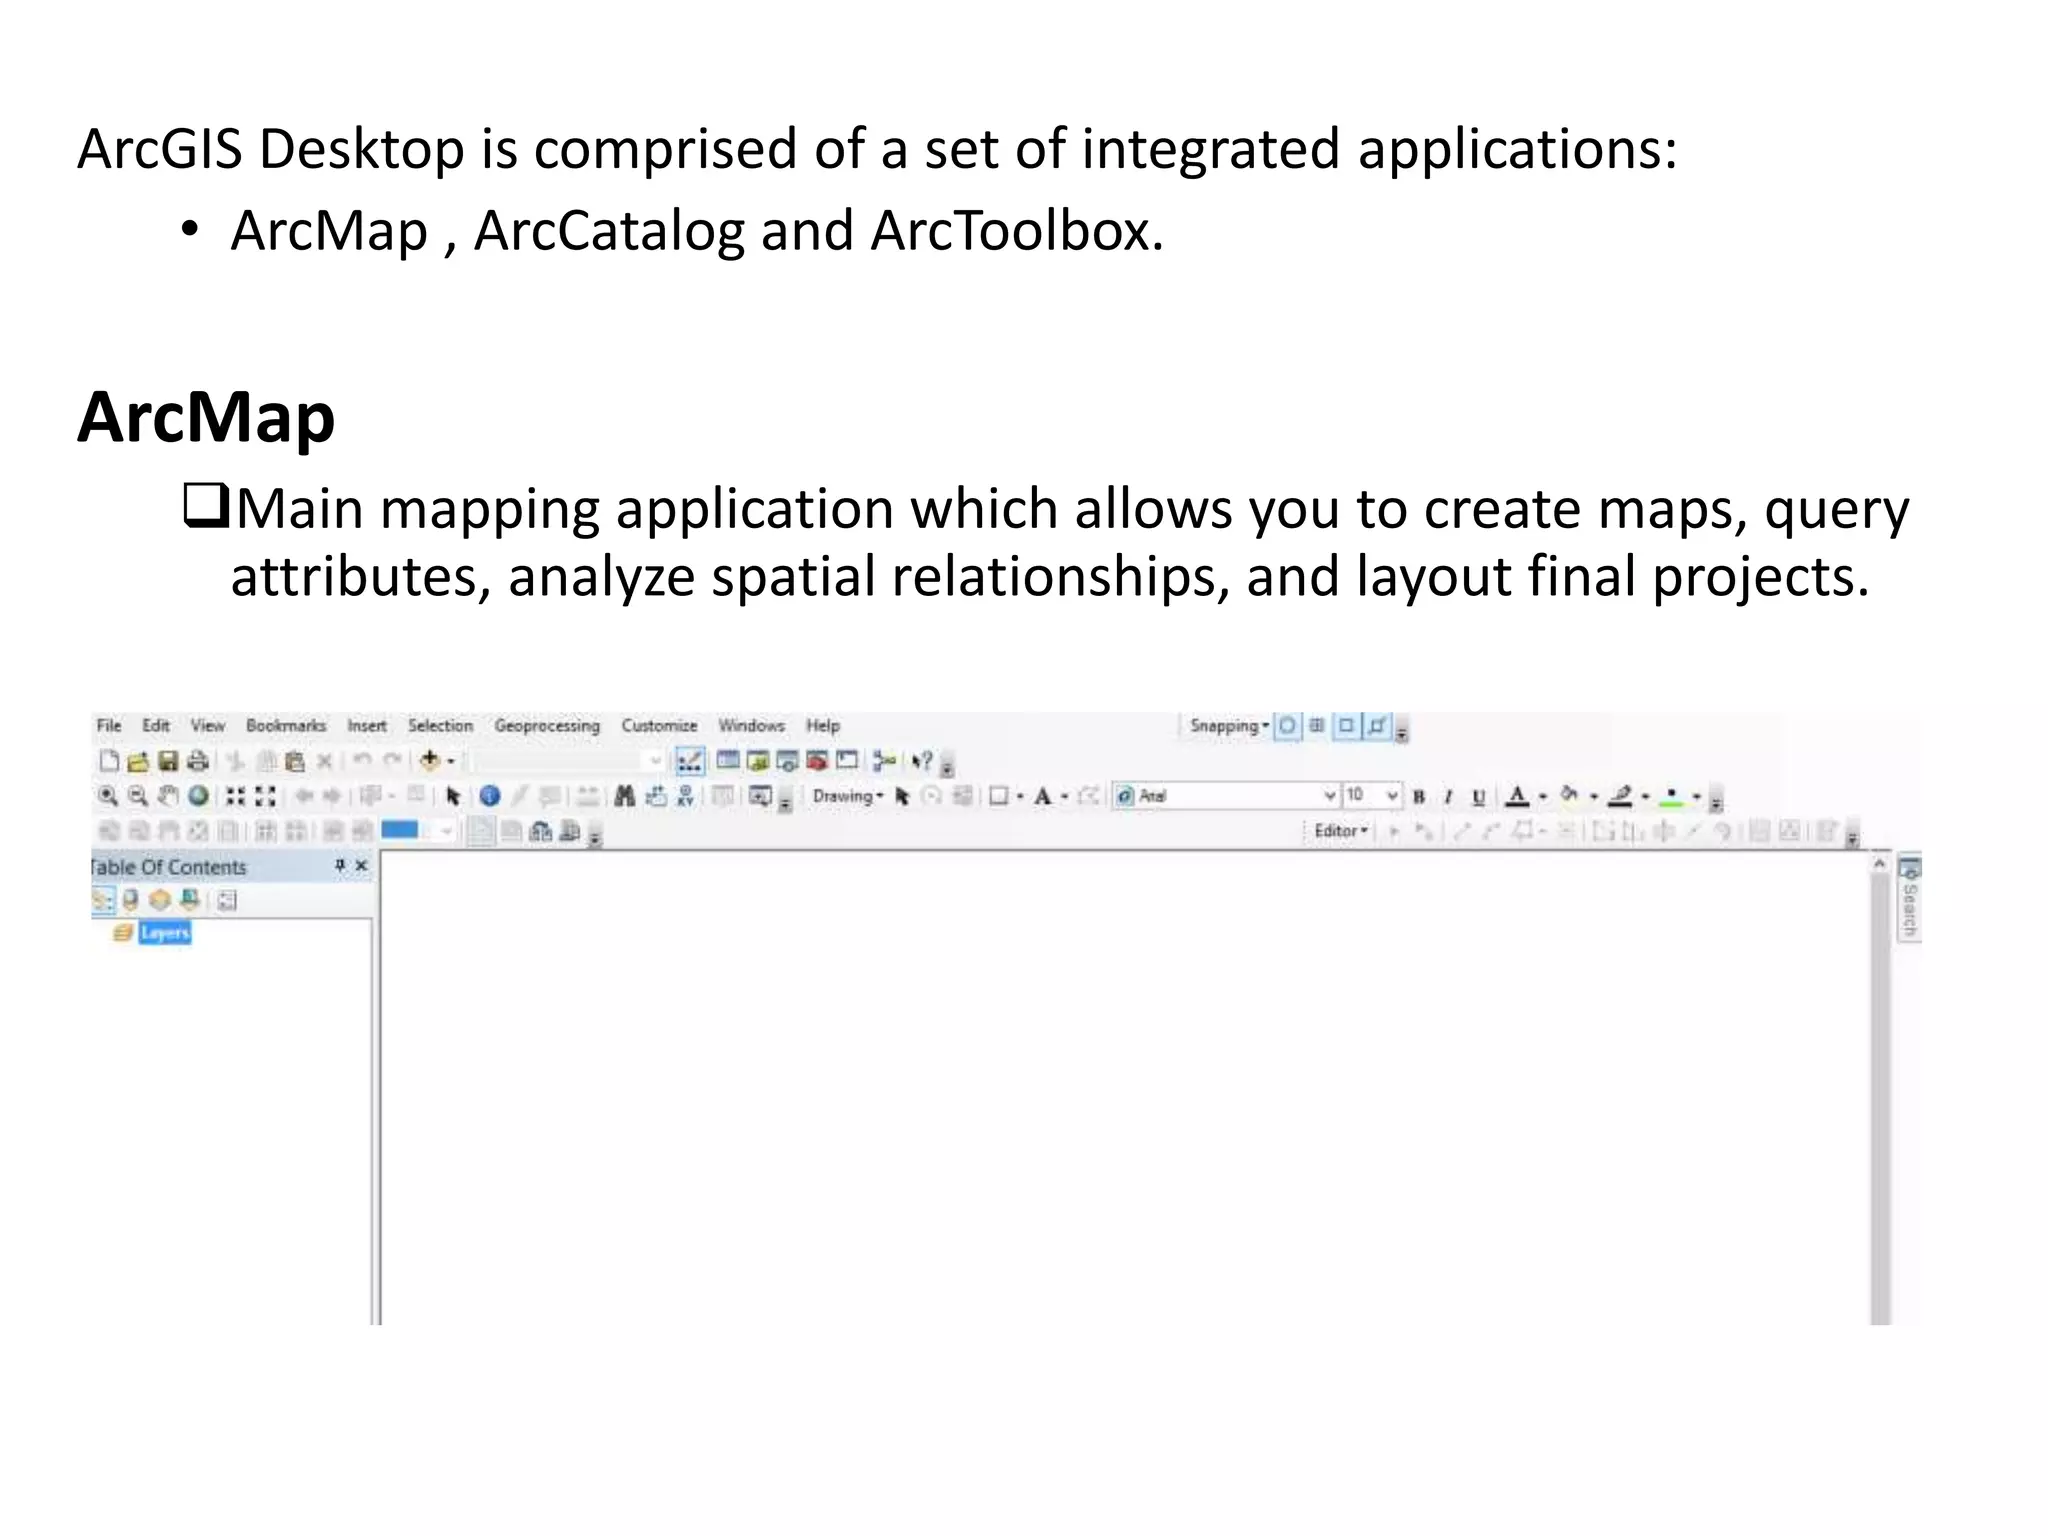Expand the rectangle shape tool dropdown

(x=1020, y=797)
